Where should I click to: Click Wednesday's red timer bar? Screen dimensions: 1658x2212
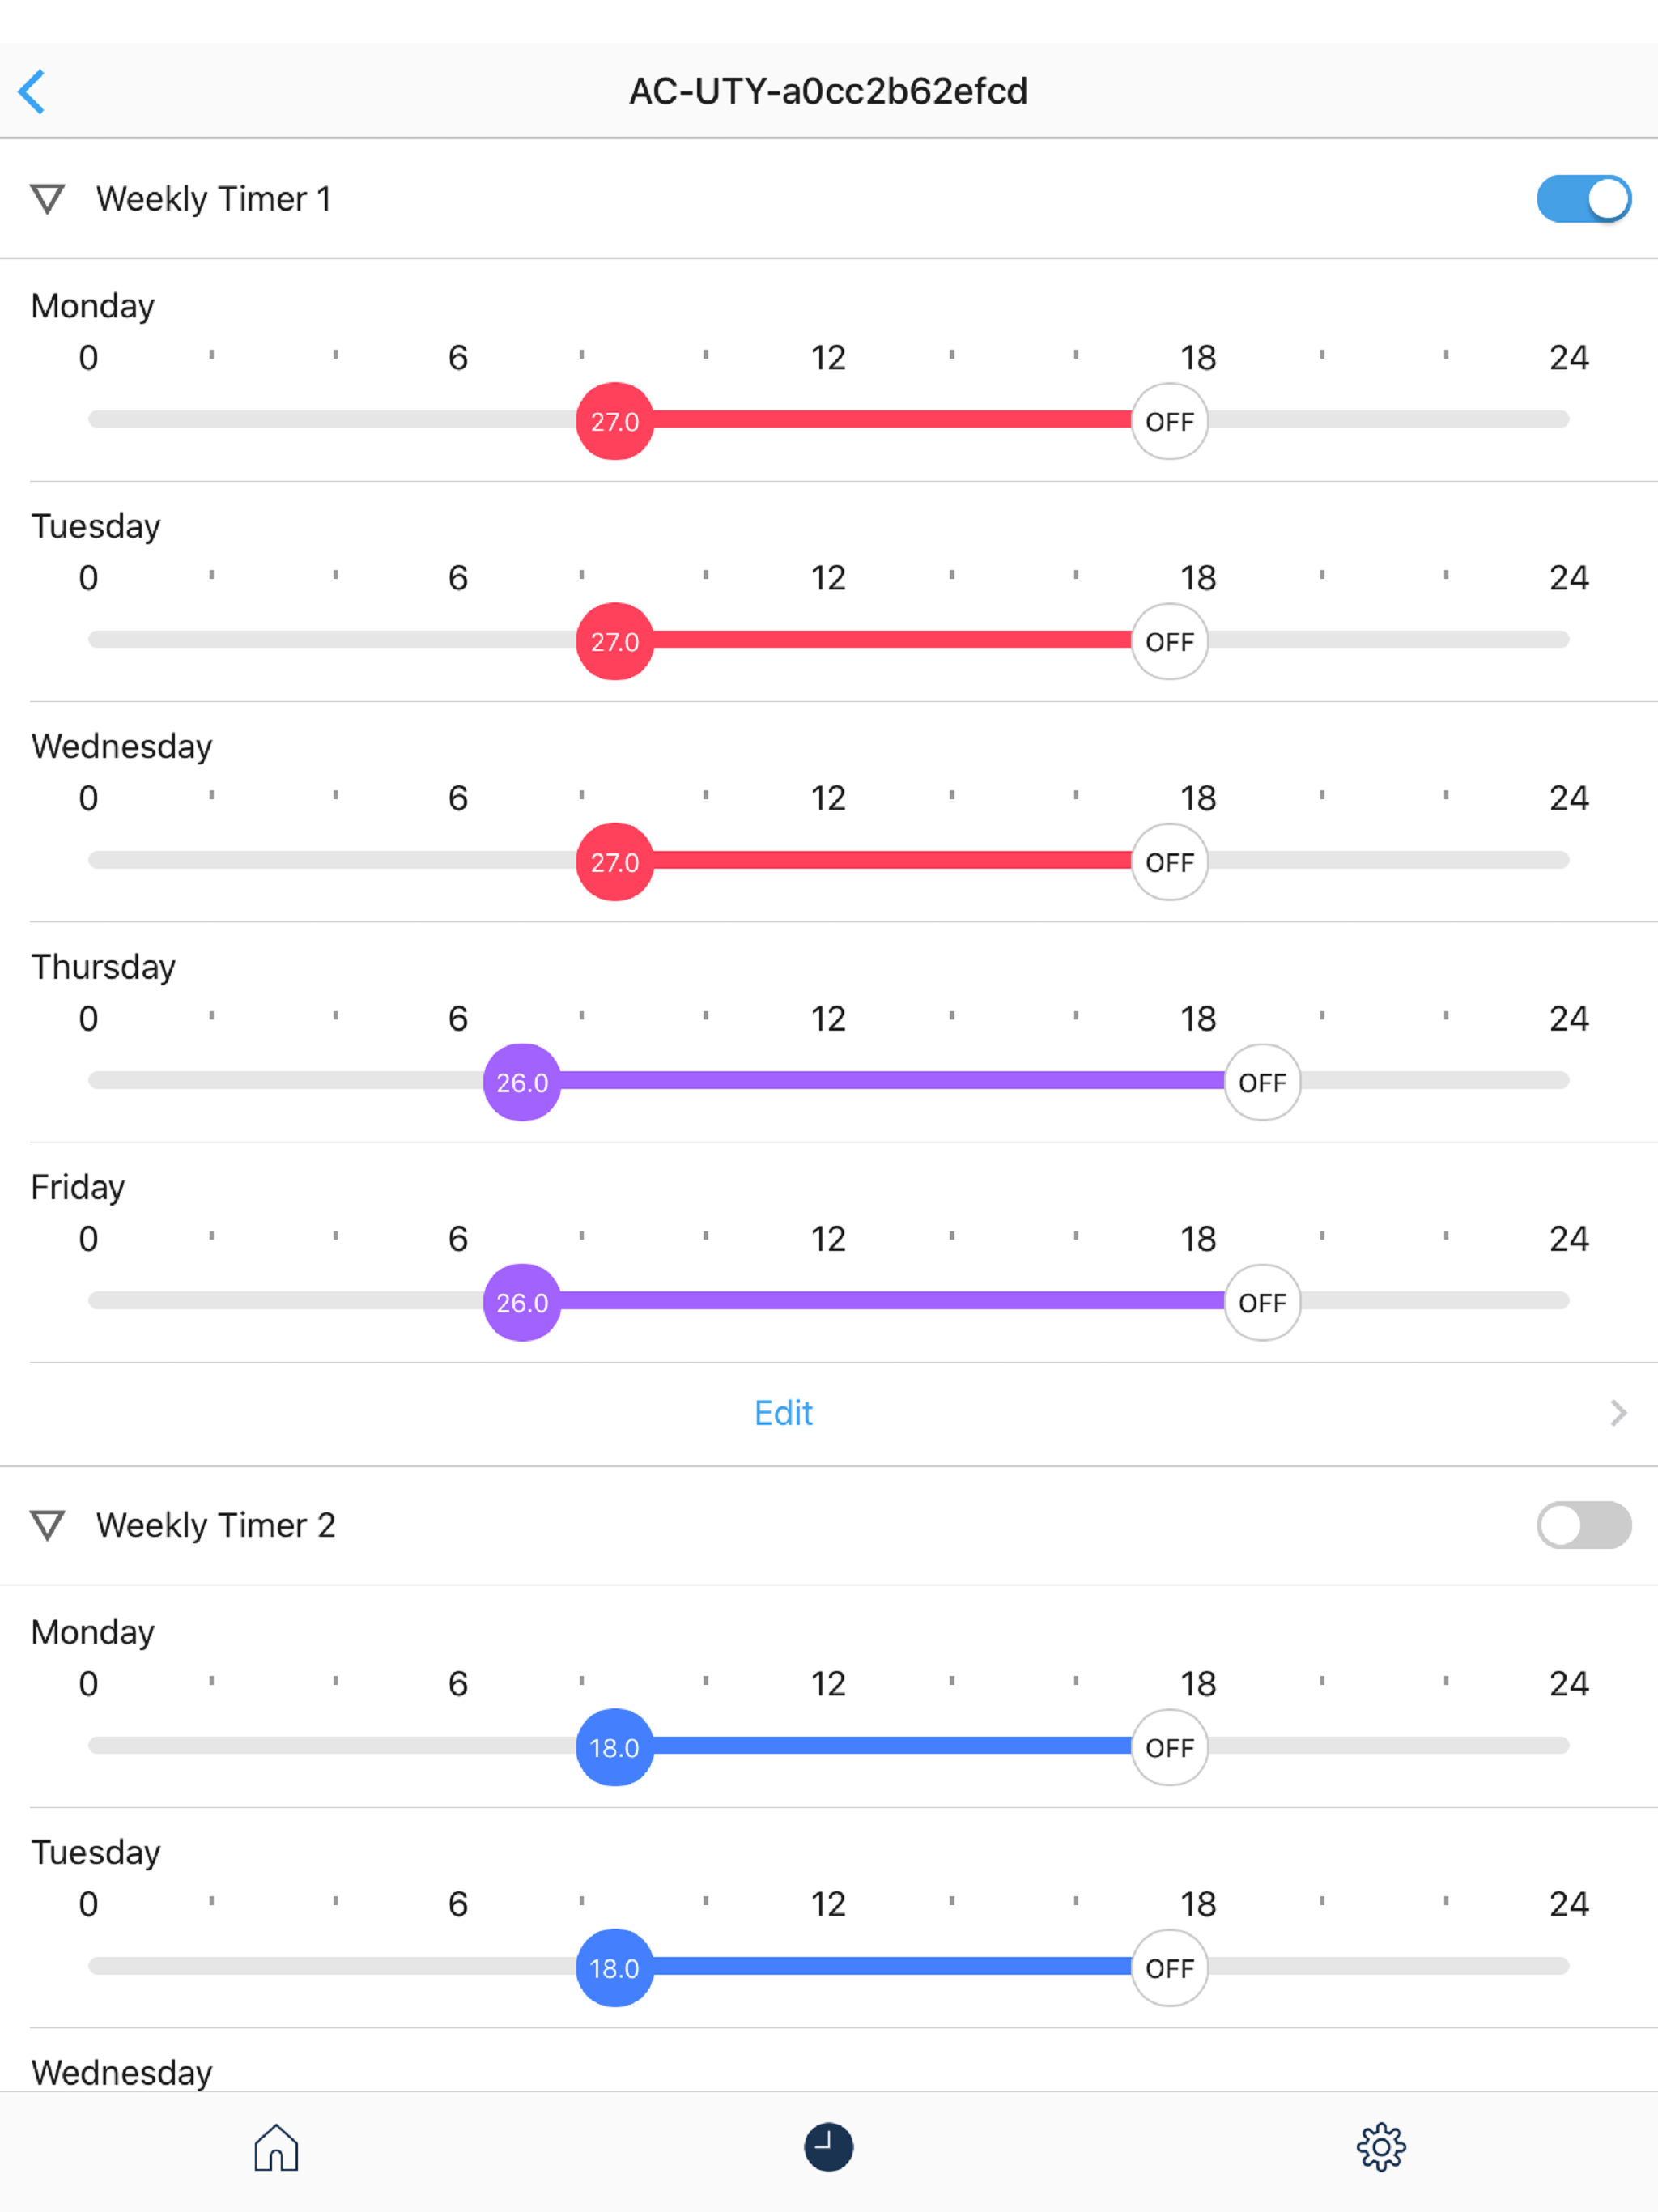(892, 860)
